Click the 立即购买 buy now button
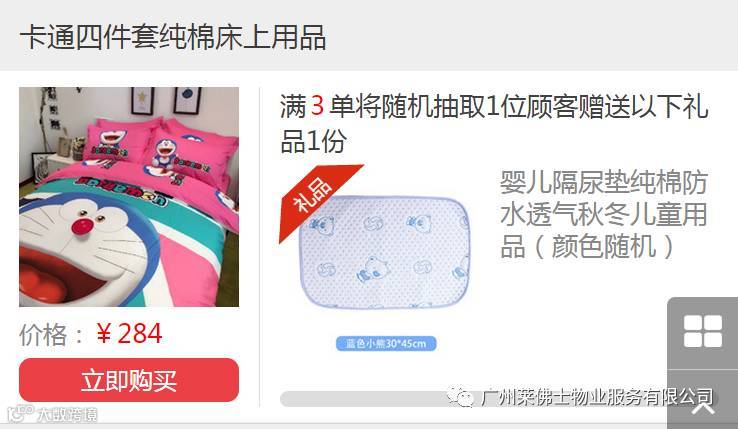Image resolution: width=738 pixels, height=429 pixels. coord(129,380)
